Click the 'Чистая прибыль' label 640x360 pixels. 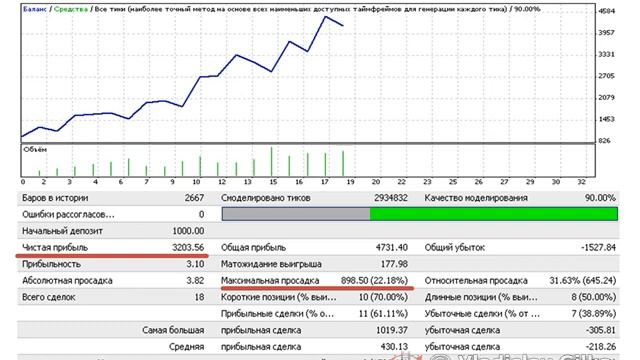55,248
